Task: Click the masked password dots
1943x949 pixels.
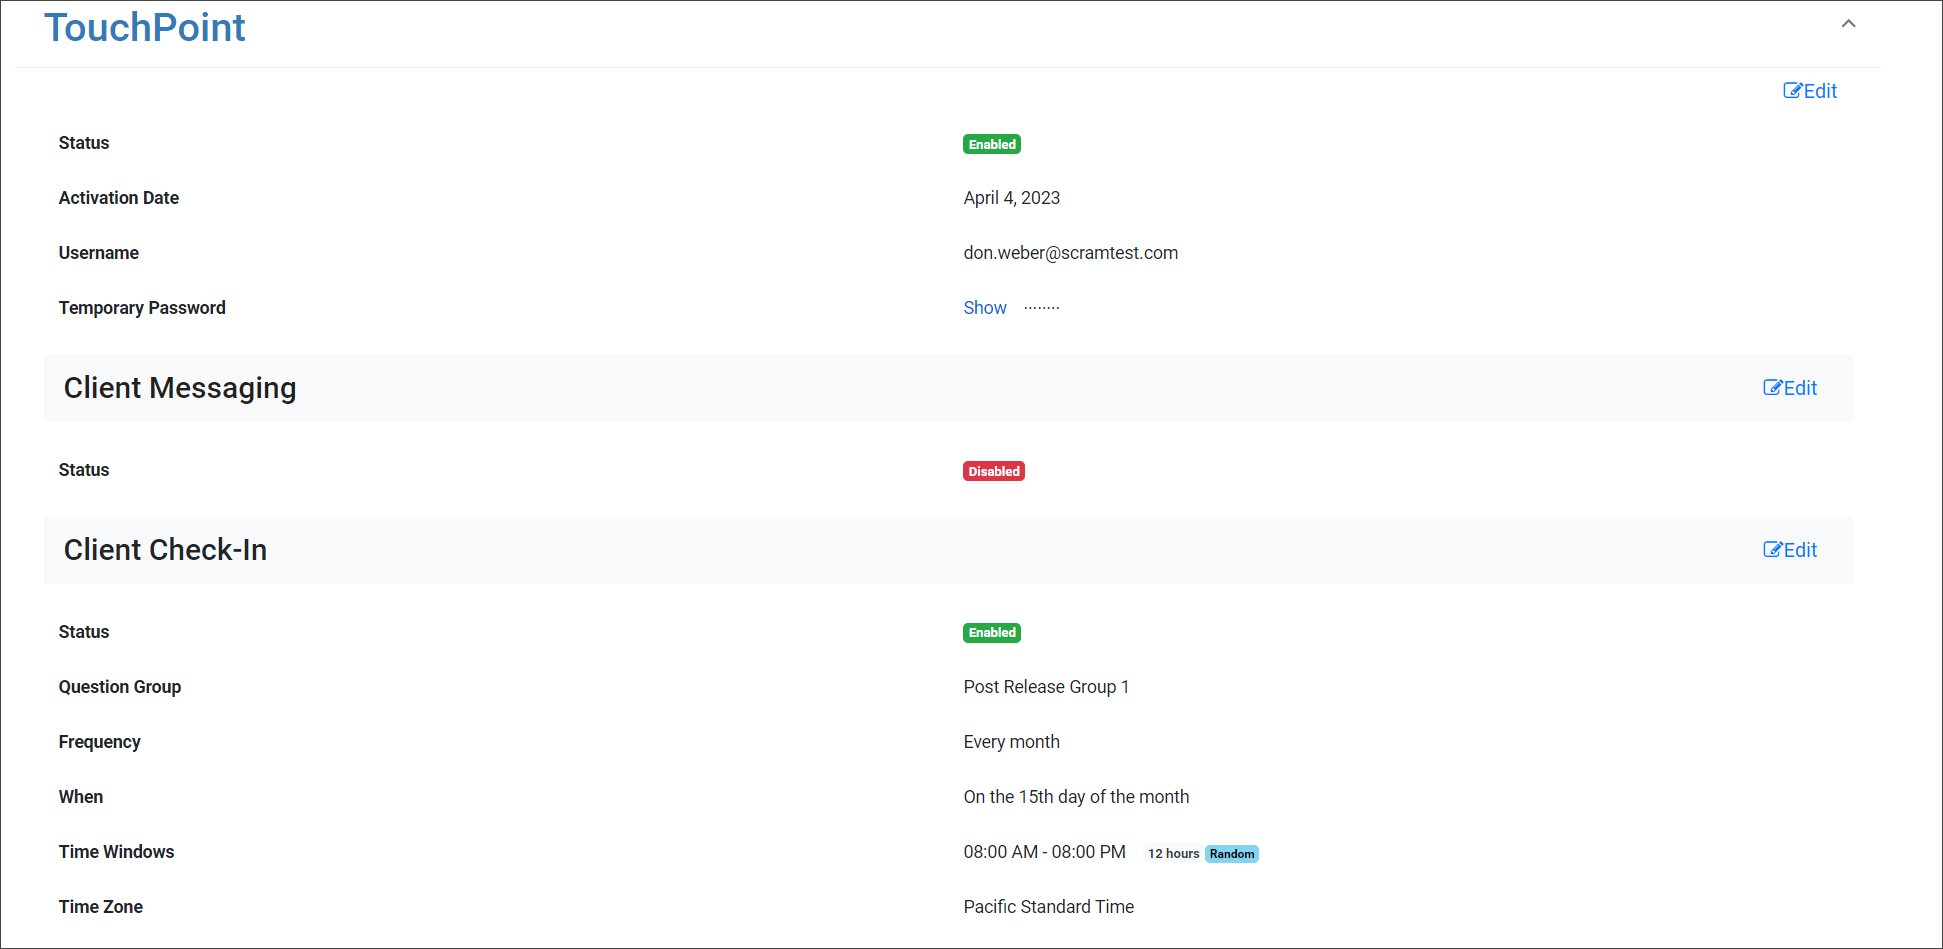Action: coord(1041,308)
